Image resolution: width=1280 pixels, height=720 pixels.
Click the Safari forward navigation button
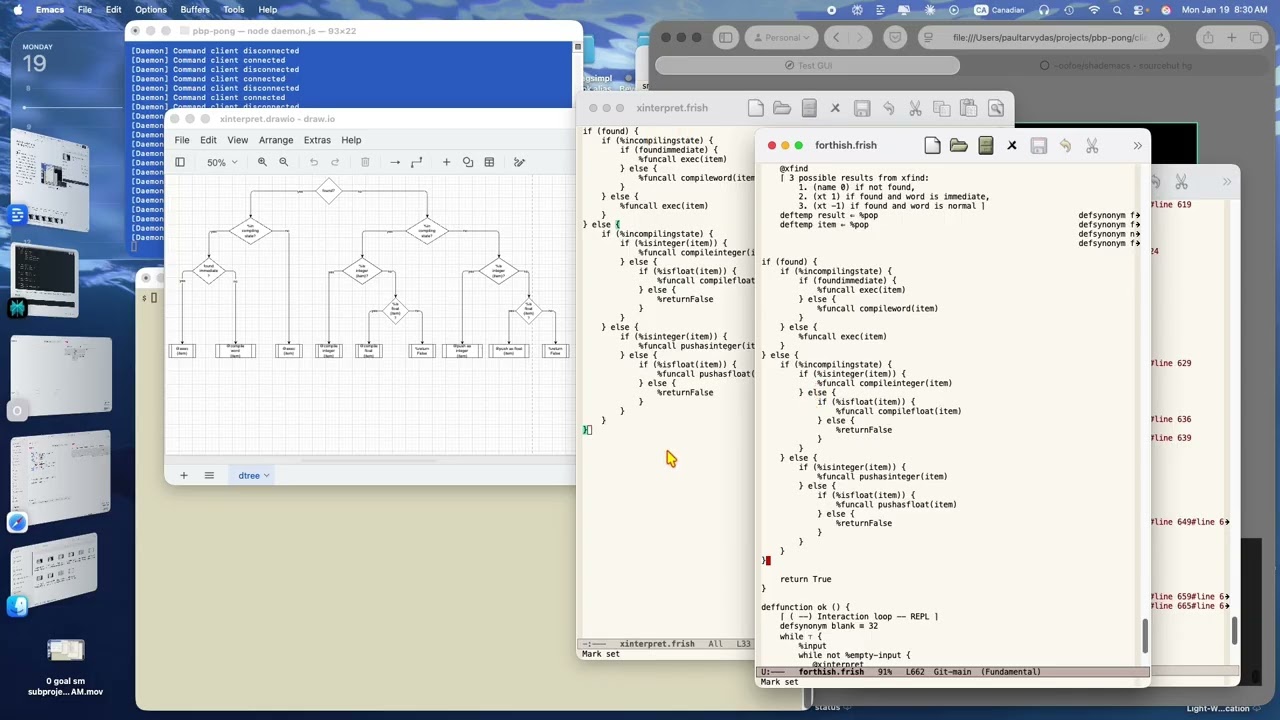click(861, 38)
